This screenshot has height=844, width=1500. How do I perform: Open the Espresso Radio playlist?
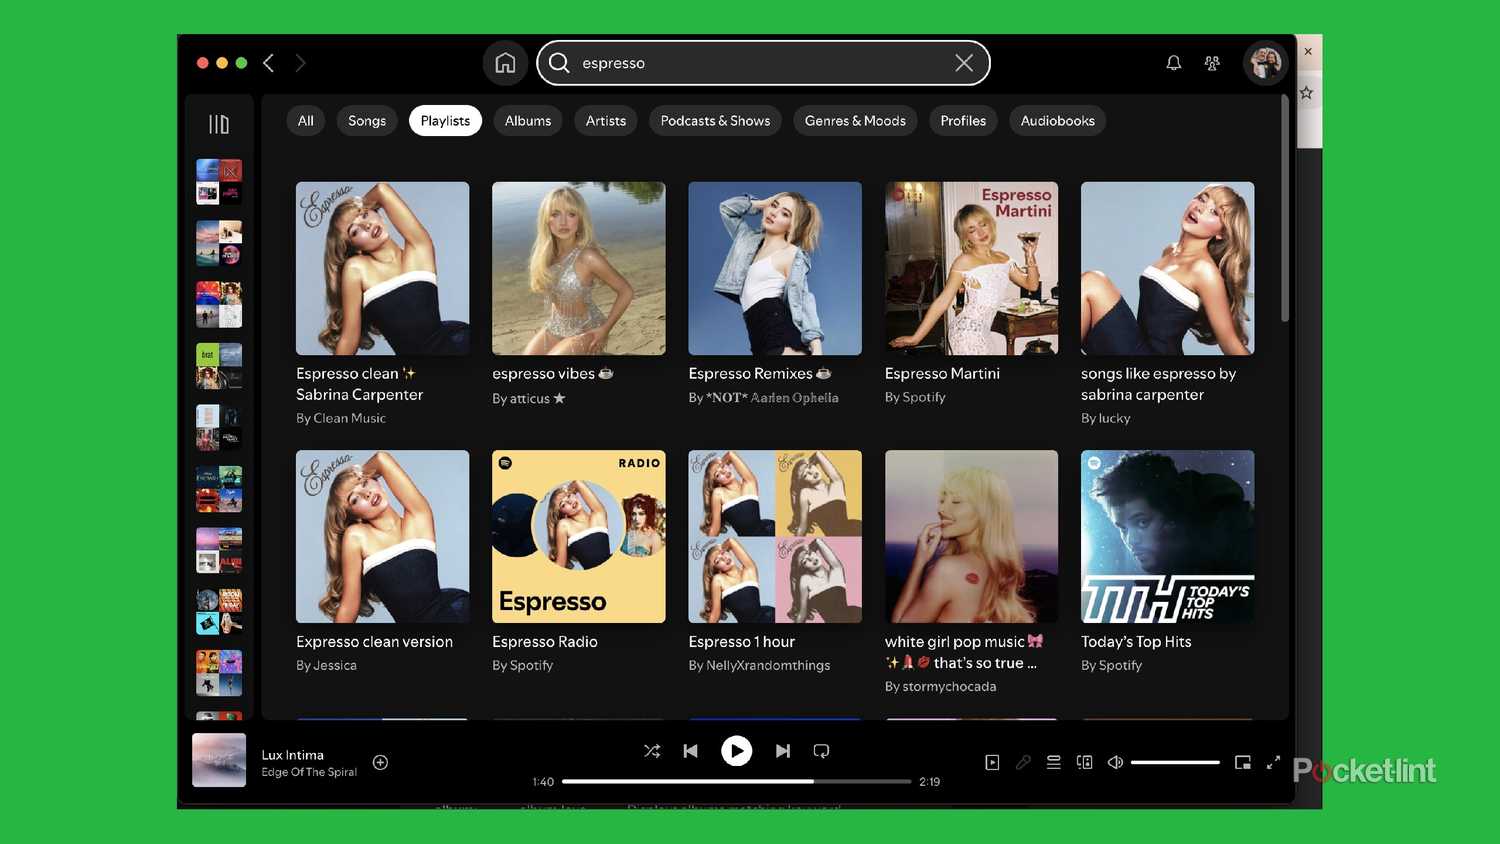(578, 536)
